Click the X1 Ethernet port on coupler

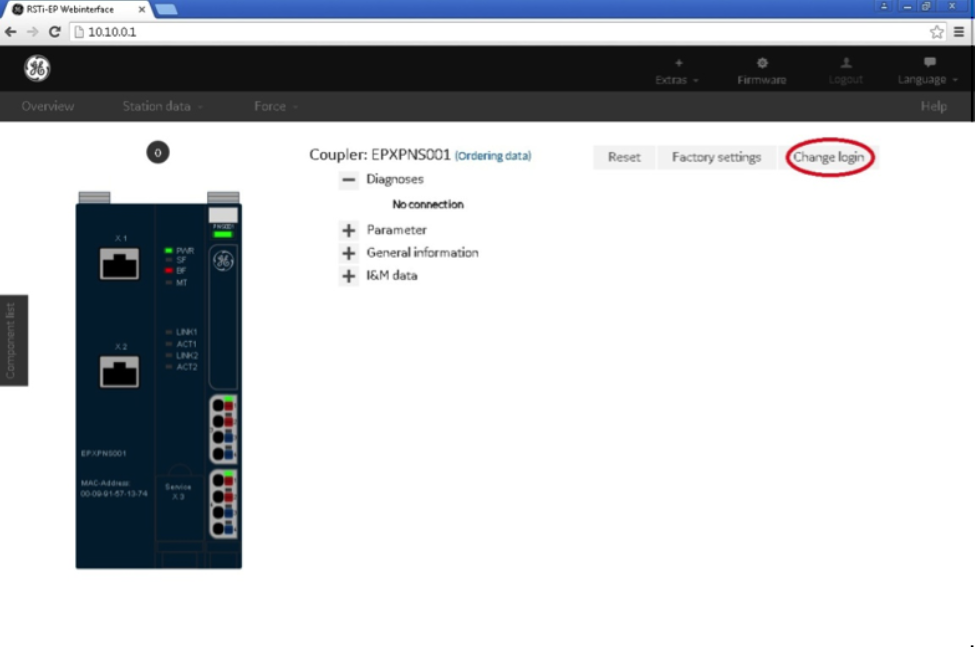coord(119,263)
